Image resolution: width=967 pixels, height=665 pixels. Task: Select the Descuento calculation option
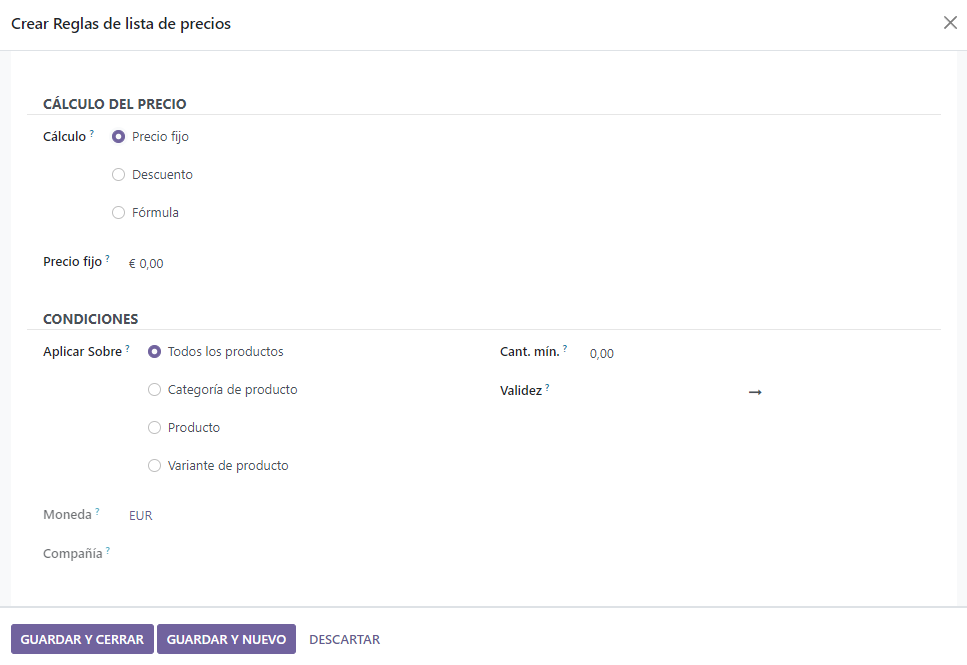pyautogui.click(x=119, y=175)
